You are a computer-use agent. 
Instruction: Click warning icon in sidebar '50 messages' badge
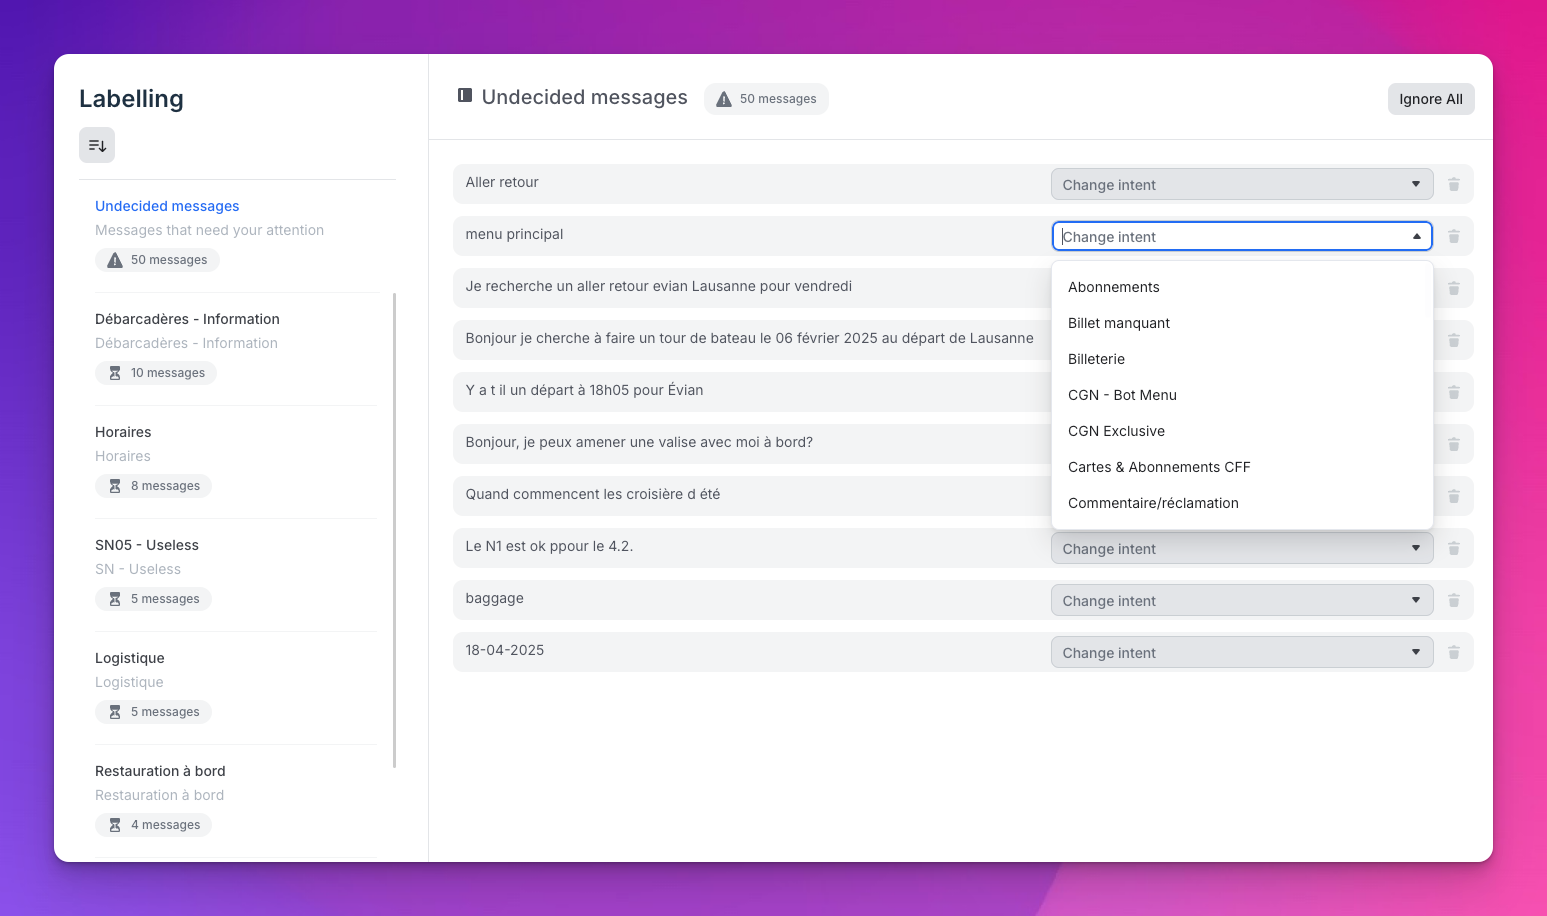(115, 260)
